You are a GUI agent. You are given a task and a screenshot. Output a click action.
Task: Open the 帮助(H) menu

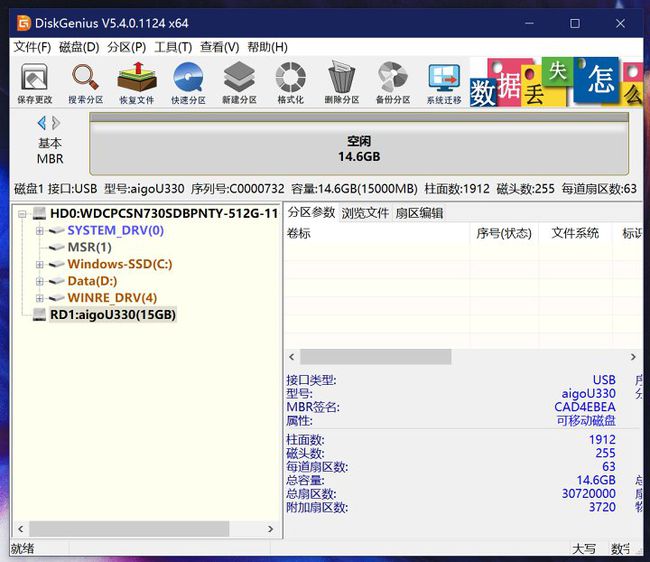(267, 47)
